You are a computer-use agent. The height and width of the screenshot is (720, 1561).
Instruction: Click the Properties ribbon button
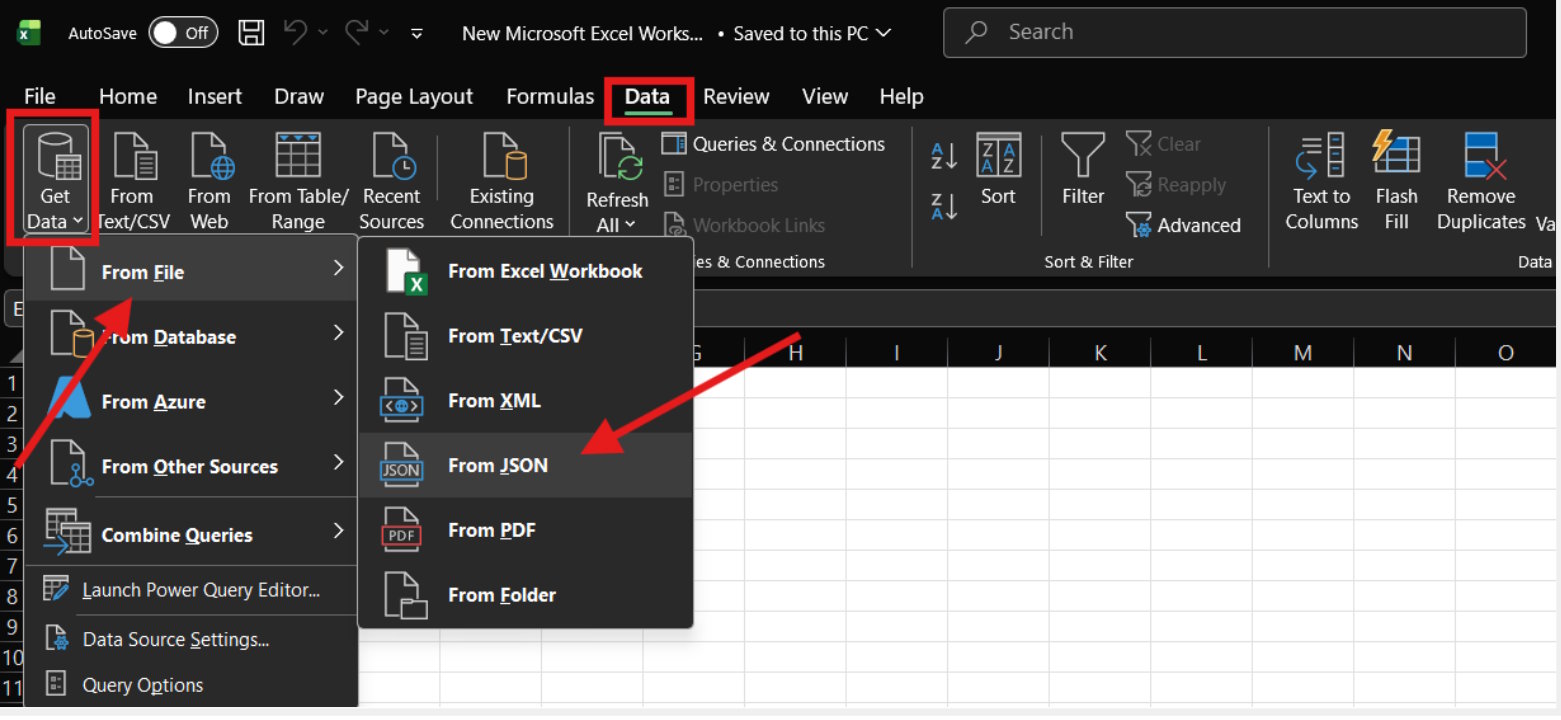point(721,185)
